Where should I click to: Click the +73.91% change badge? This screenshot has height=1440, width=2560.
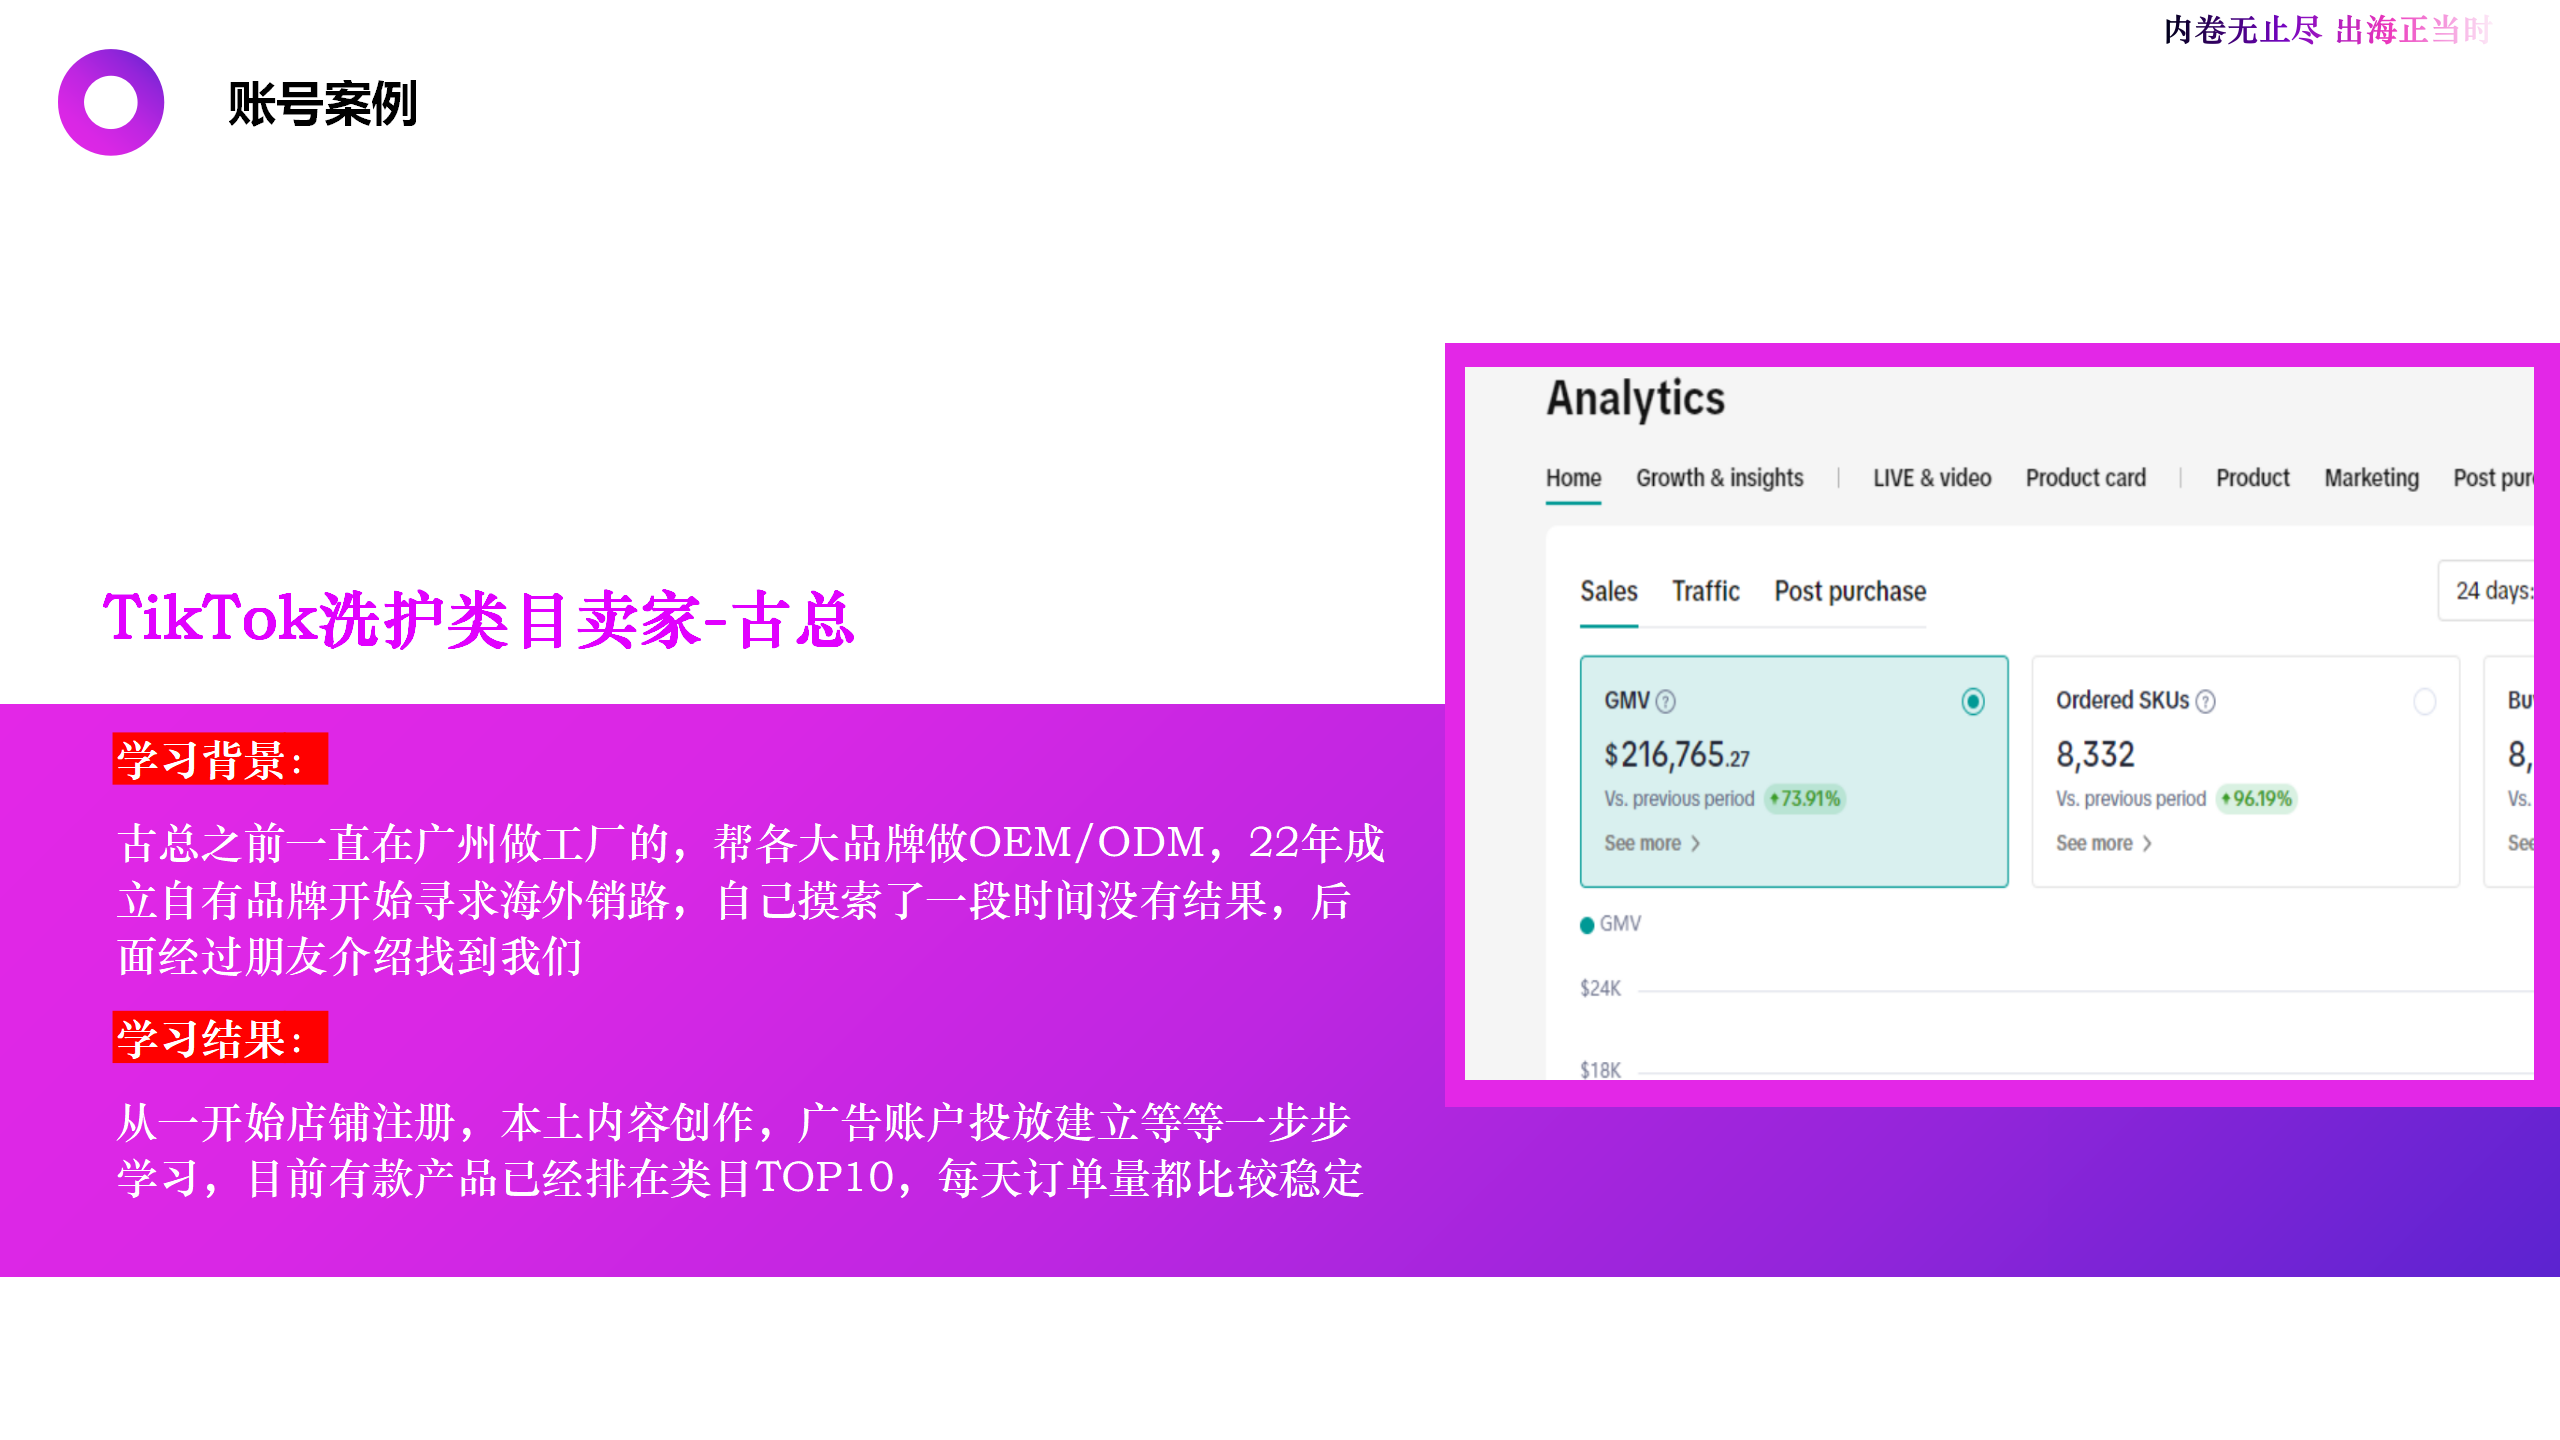pos(1805,799)
